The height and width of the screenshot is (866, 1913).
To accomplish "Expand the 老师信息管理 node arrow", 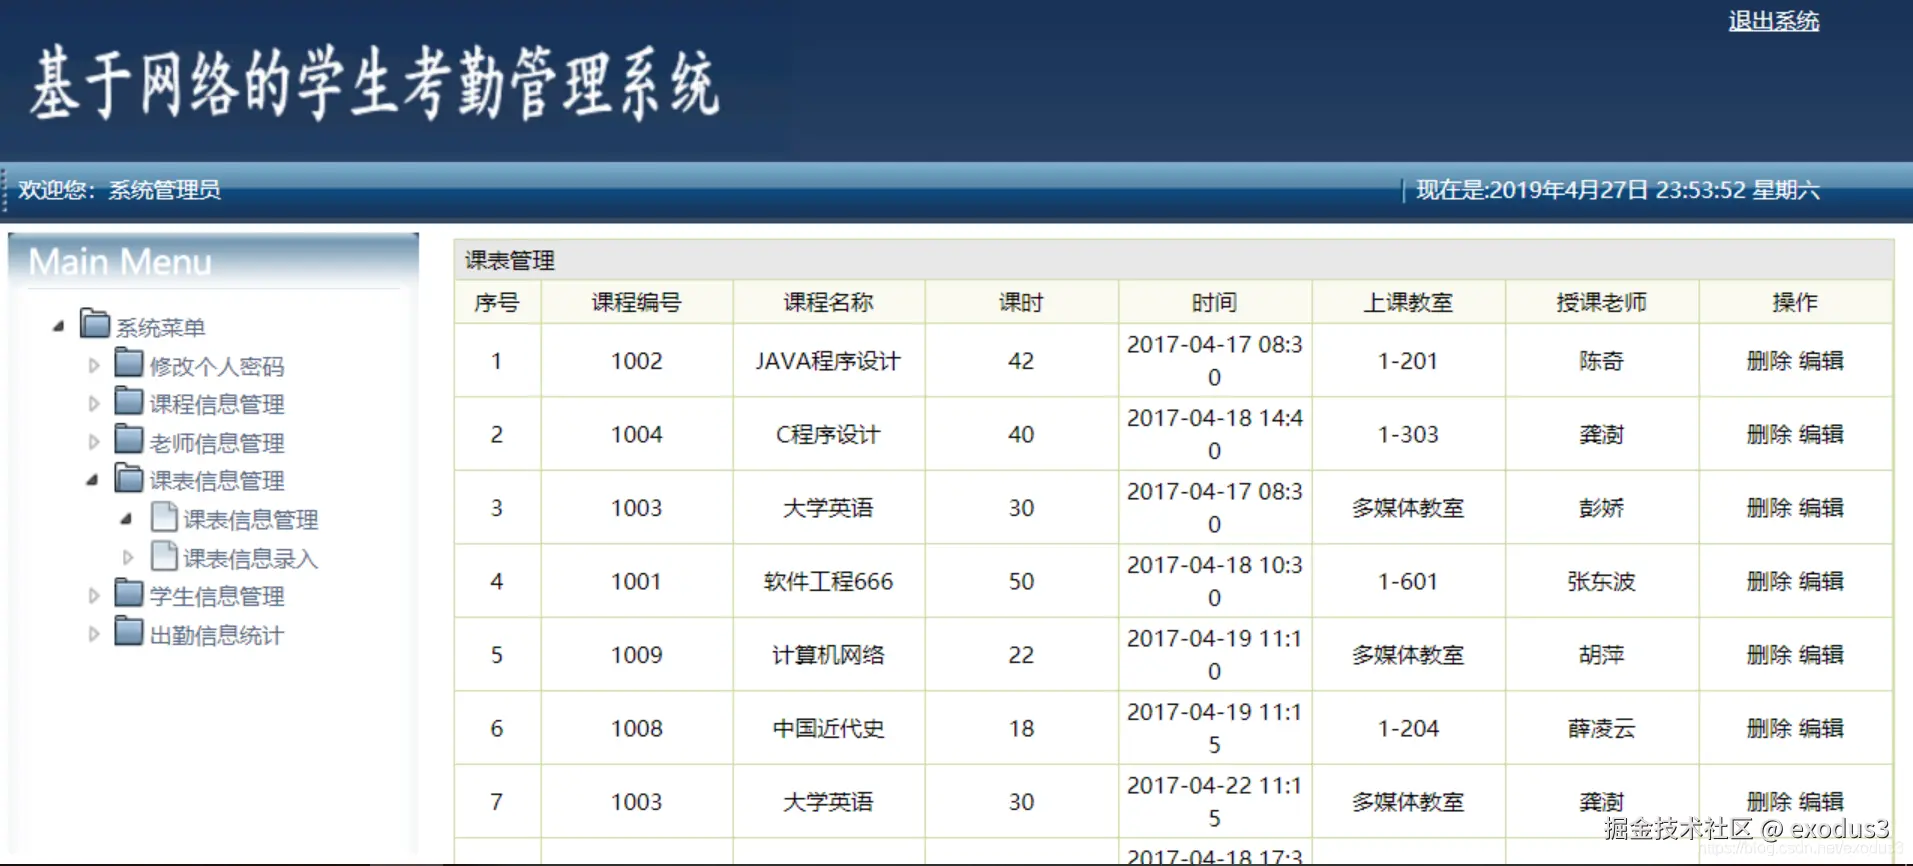I will pos(94,442).
